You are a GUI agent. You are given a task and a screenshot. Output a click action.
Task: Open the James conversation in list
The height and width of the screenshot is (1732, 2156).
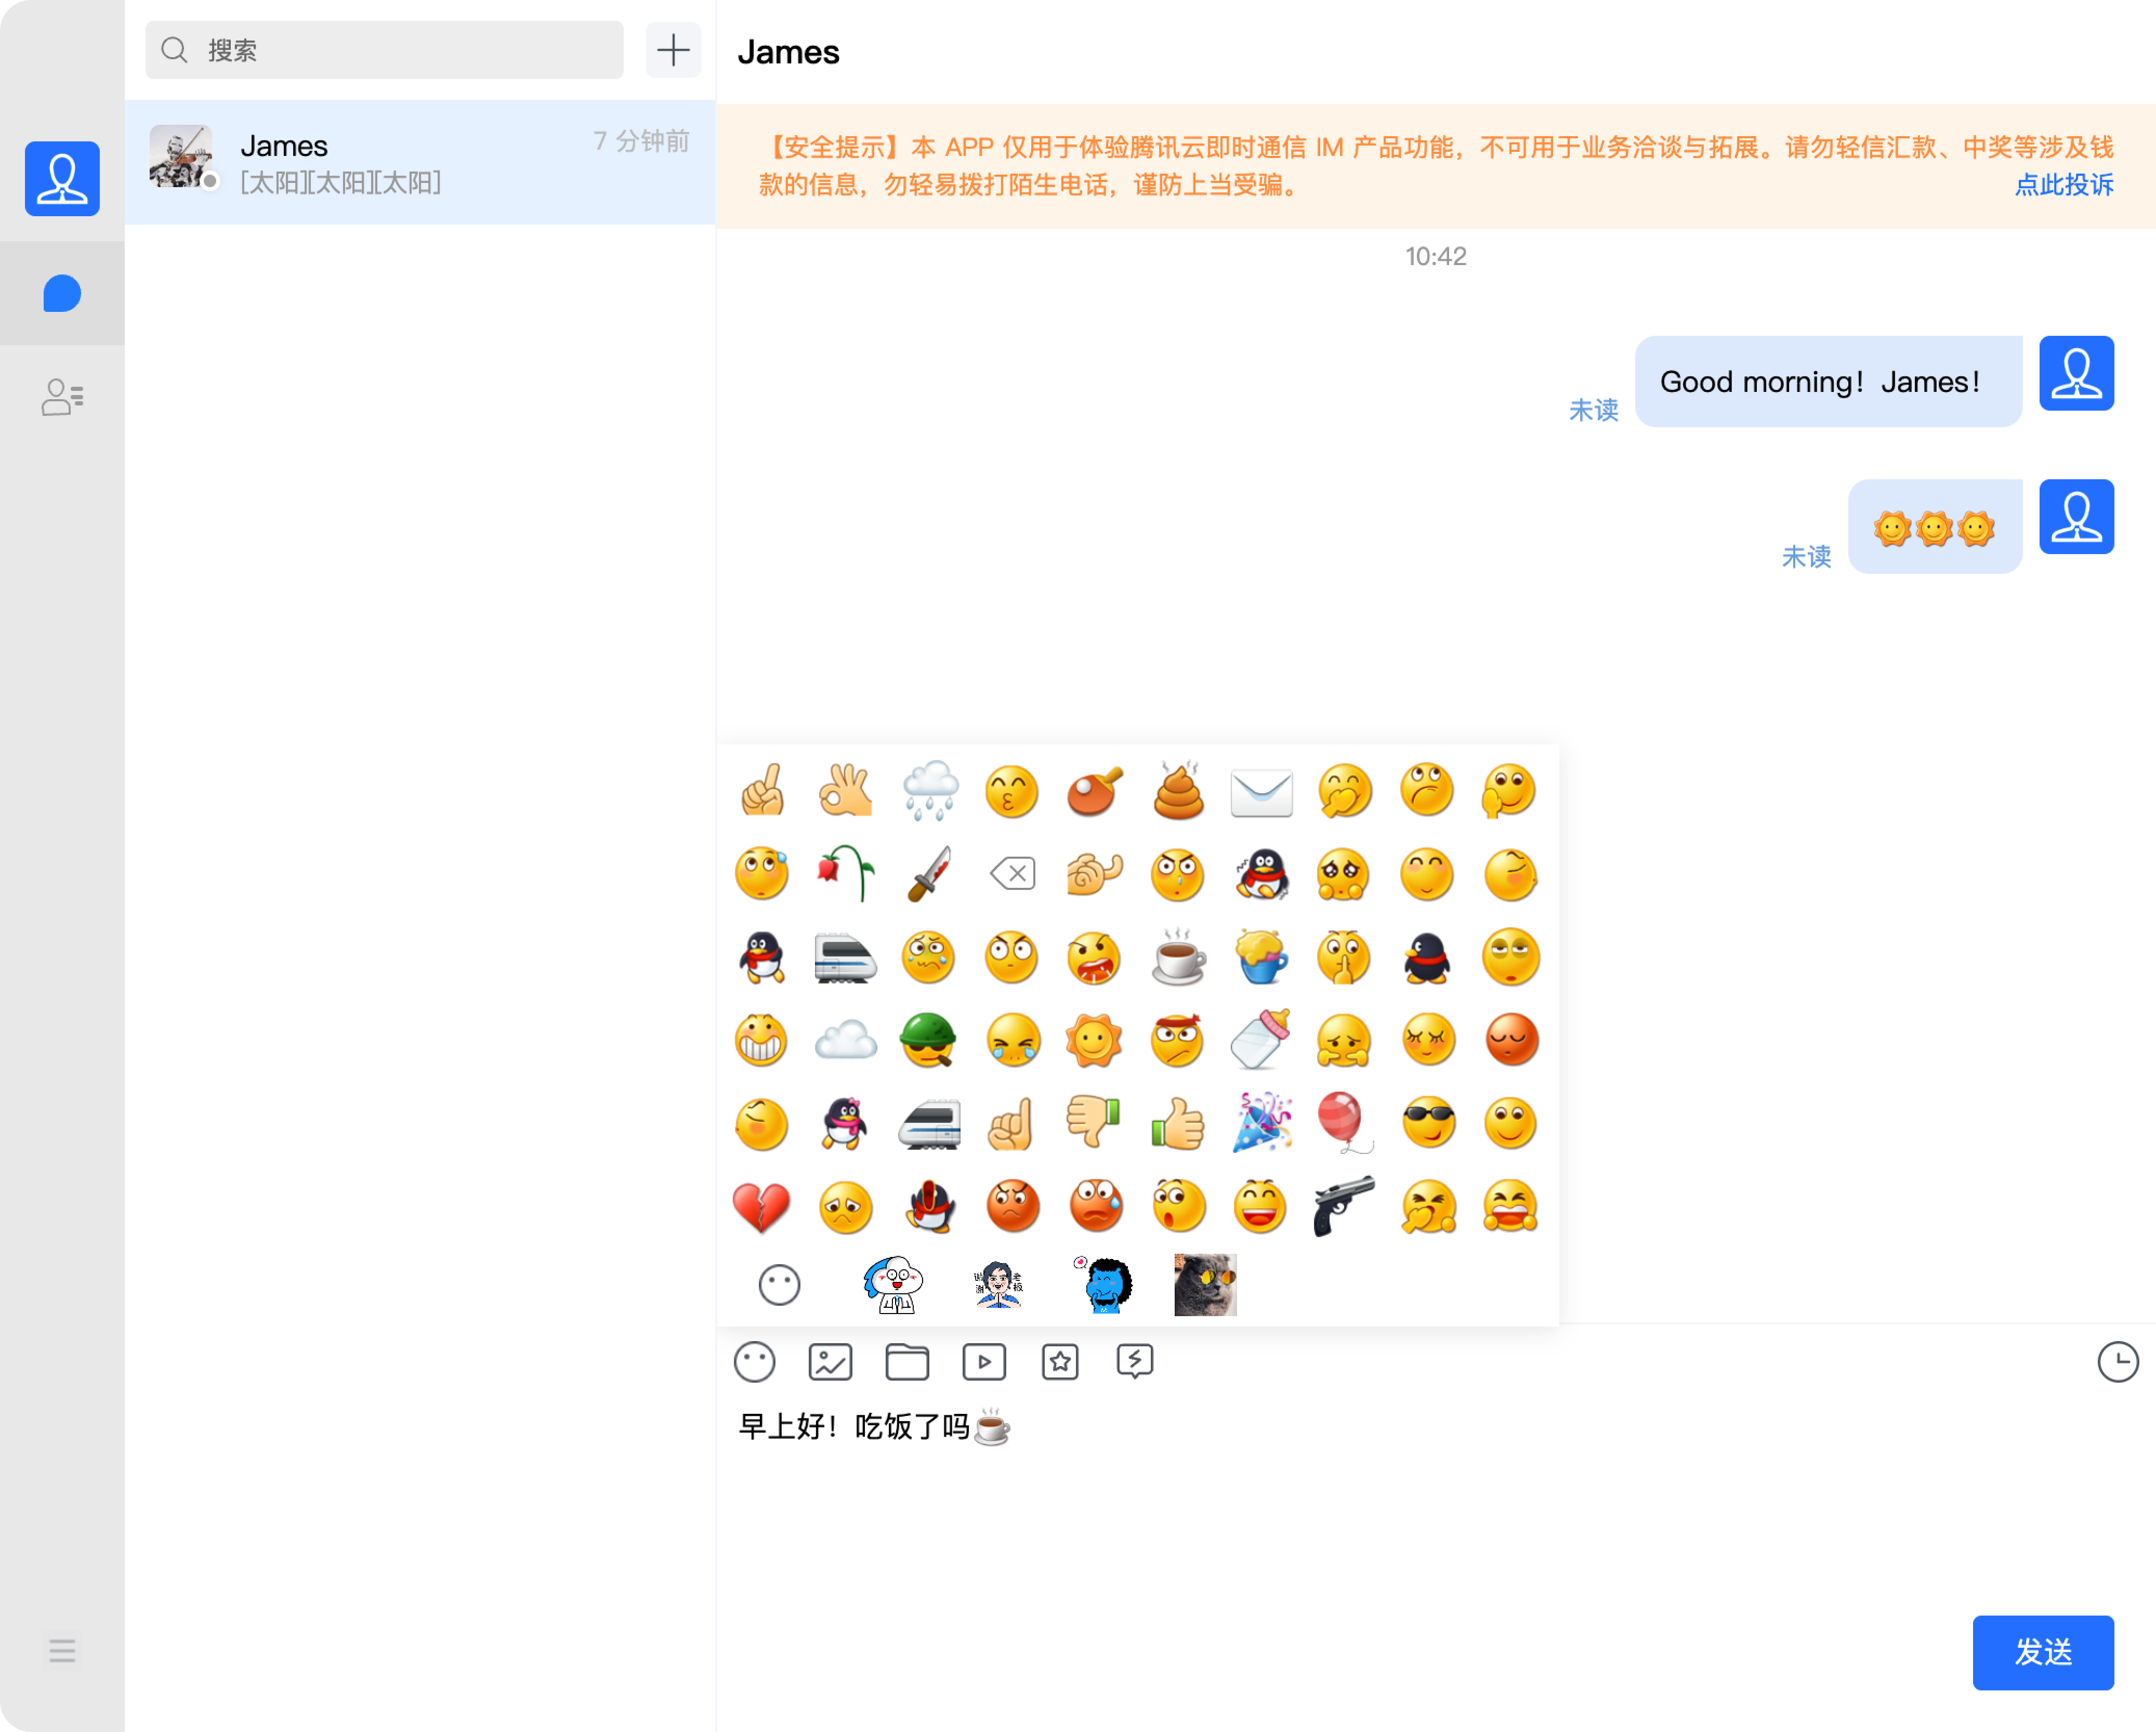pyautogui.click(x=420, y=162)
